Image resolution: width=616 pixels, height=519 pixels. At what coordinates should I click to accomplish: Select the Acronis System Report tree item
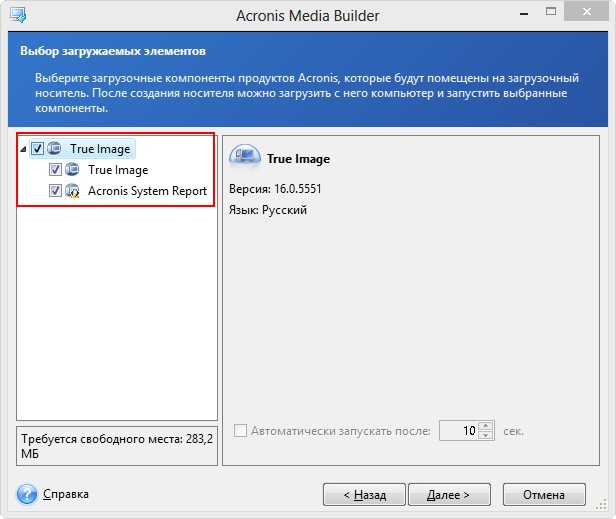[147, 191]
